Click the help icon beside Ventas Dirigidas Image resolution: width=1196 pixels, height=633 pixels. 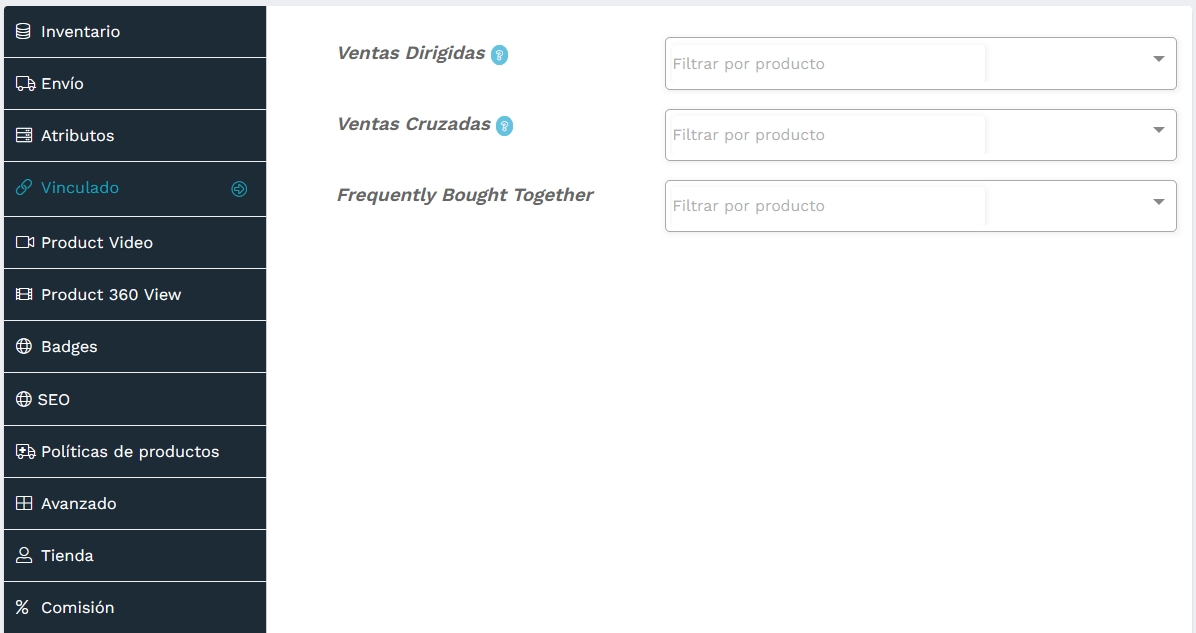[500, 55]
